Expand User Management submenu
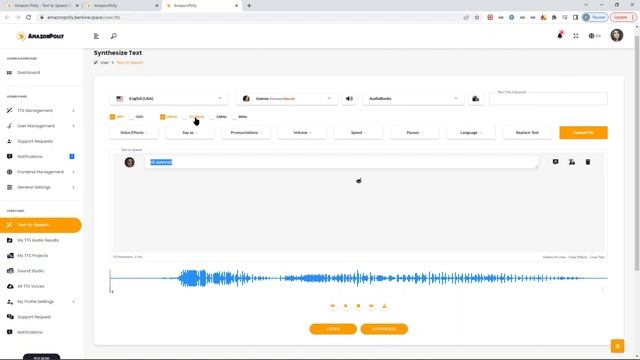The width and height of the screenshot is (640, 360). (x=41, y=126)
